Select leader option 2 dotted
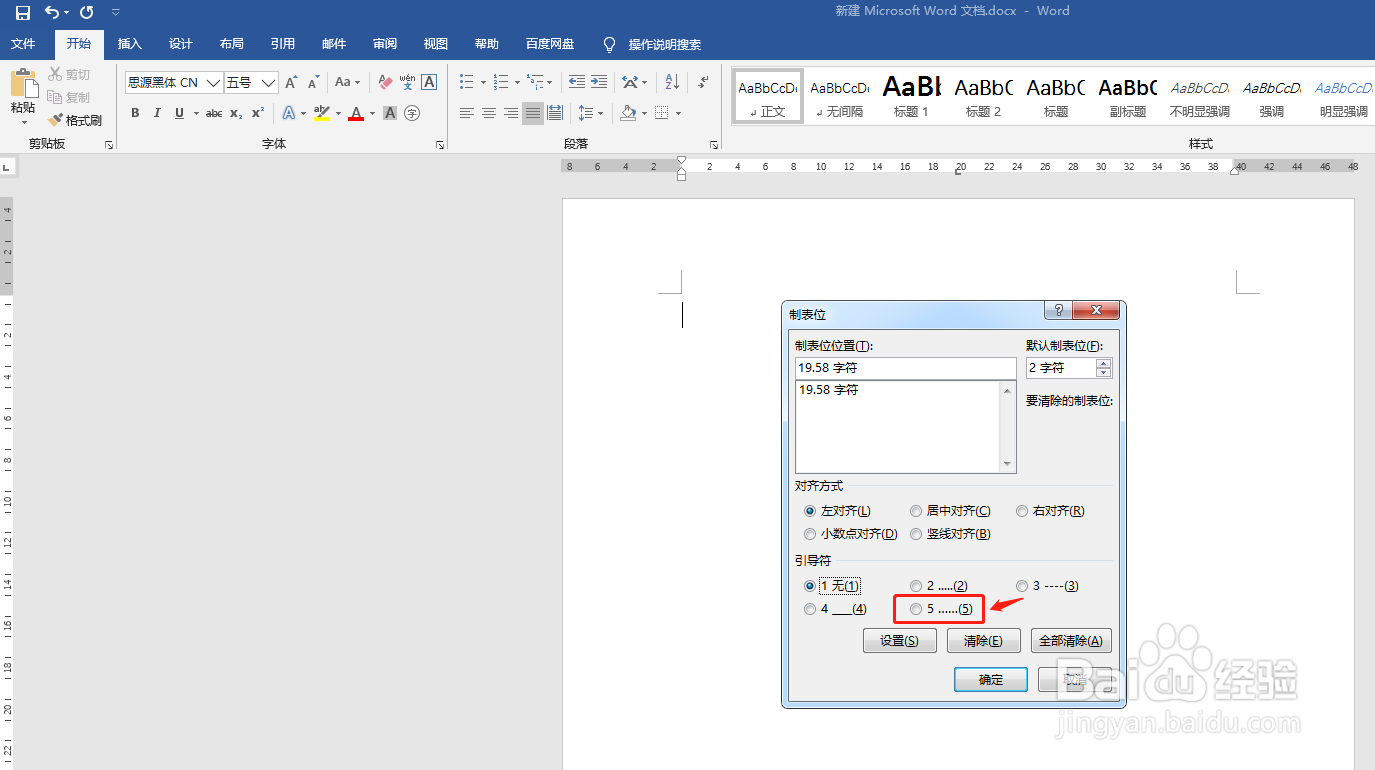1375x770 pixels. click(x=916, y=586)
